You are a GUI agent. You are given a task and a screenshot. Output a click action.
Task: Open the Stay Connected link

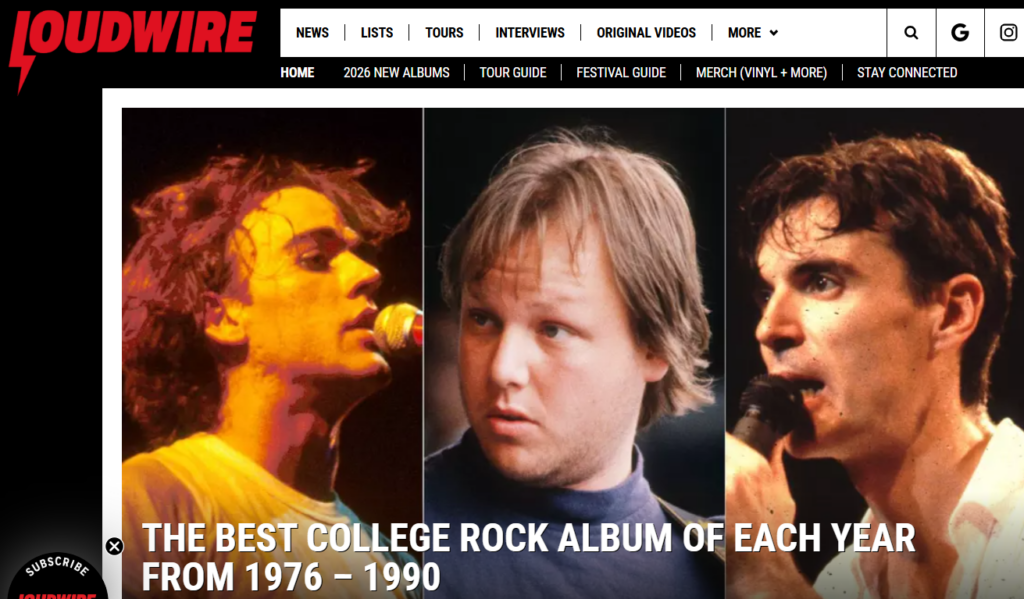coord(907,73)
